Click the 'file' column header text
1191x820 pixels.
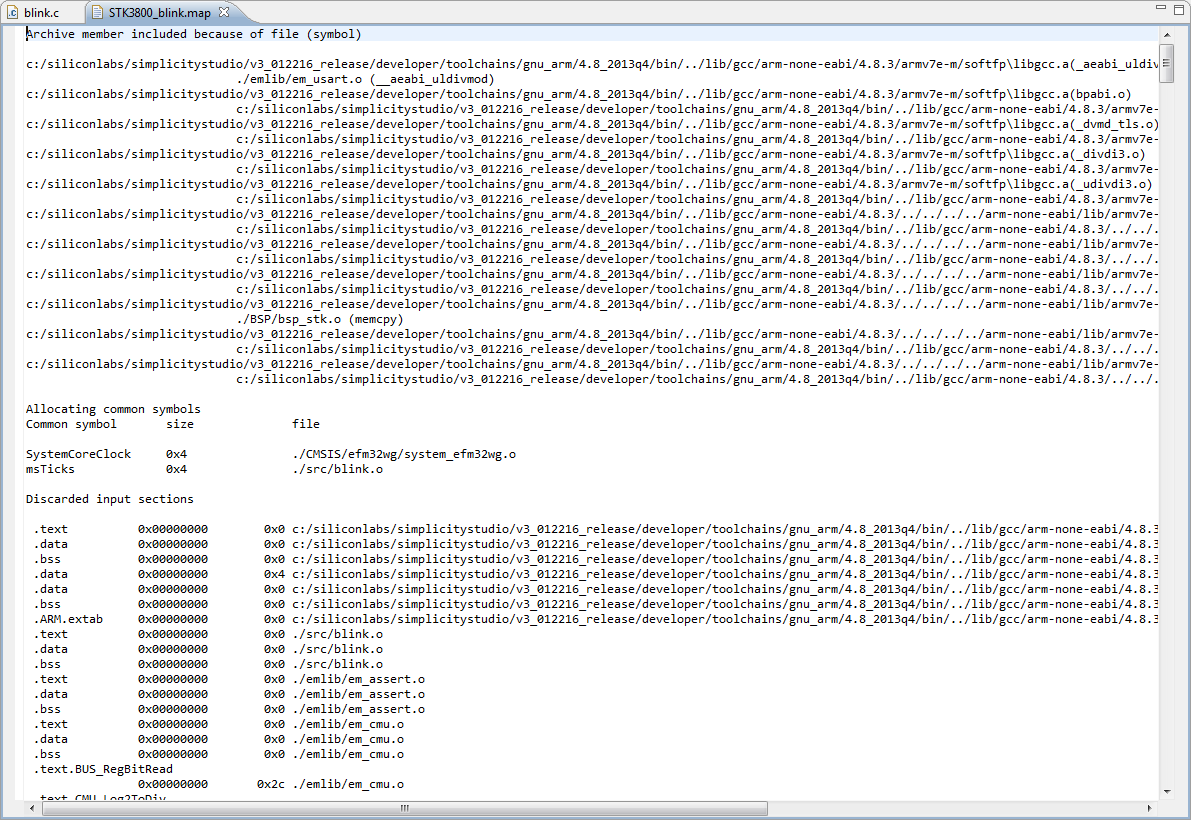point(306,424)
